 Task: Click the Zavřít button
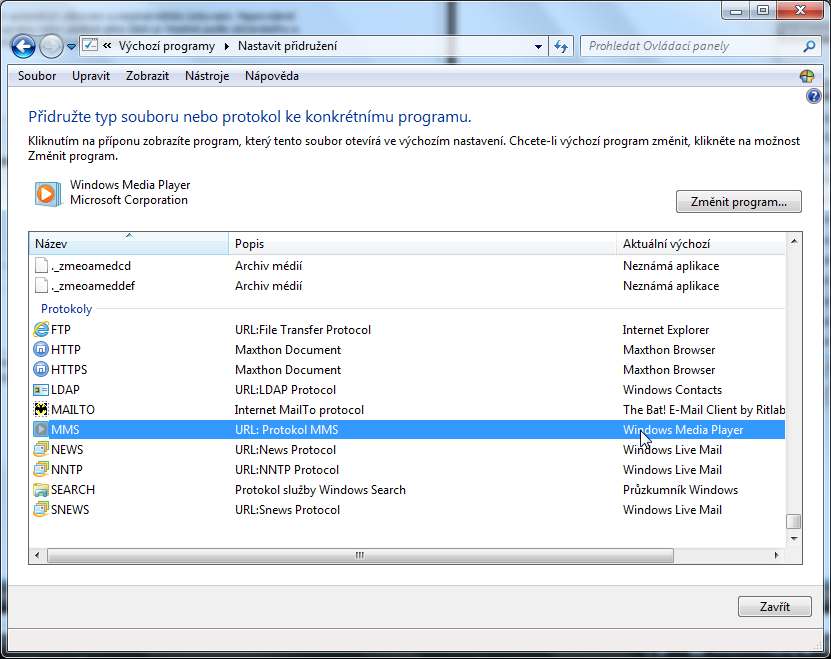[774, 607]
